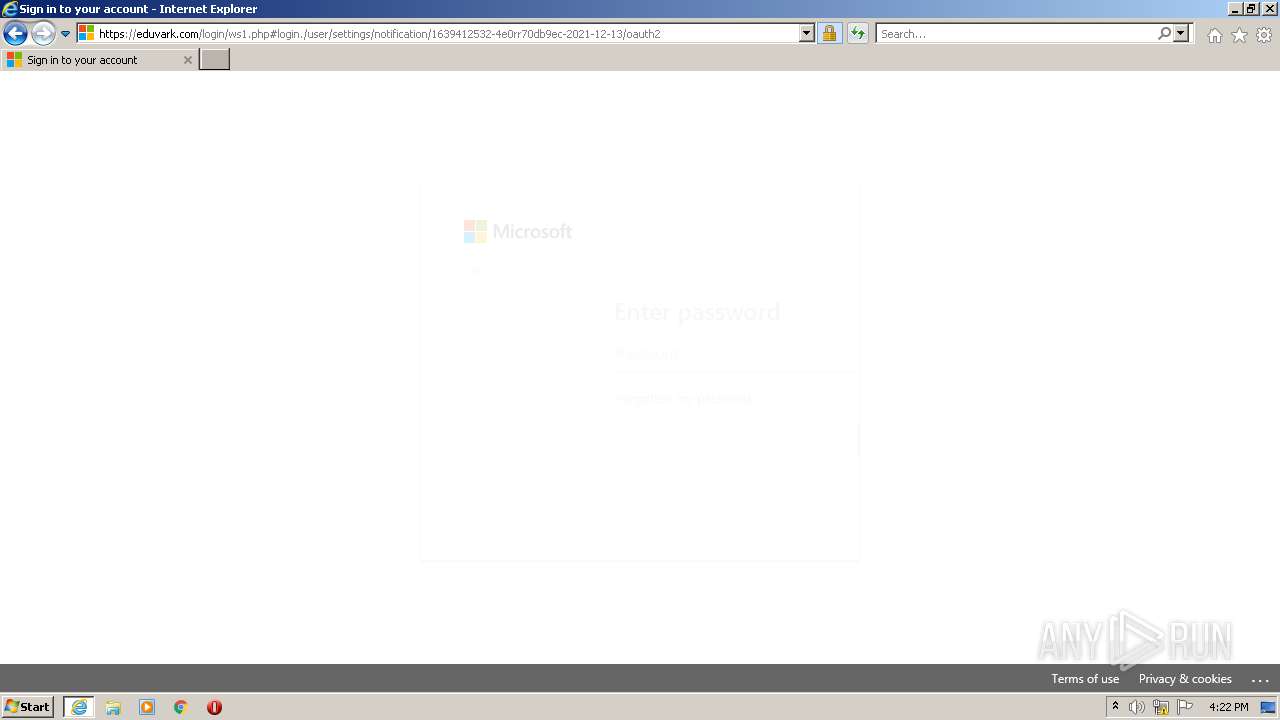Minimize the Internet Explorer window
The image size is (1280, 720).
(1236, 9)
